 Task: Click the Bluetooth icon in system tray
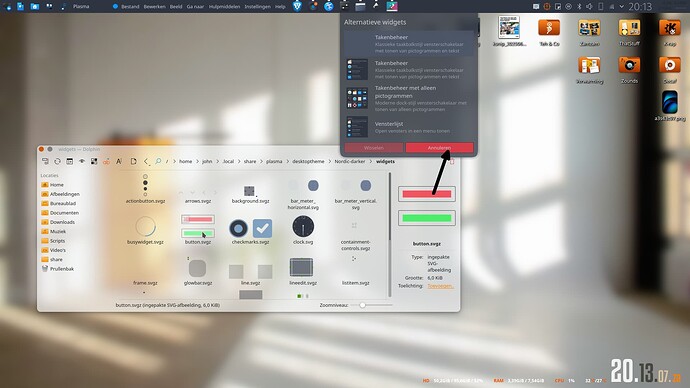pyautogui.click(x=579, y=7)
